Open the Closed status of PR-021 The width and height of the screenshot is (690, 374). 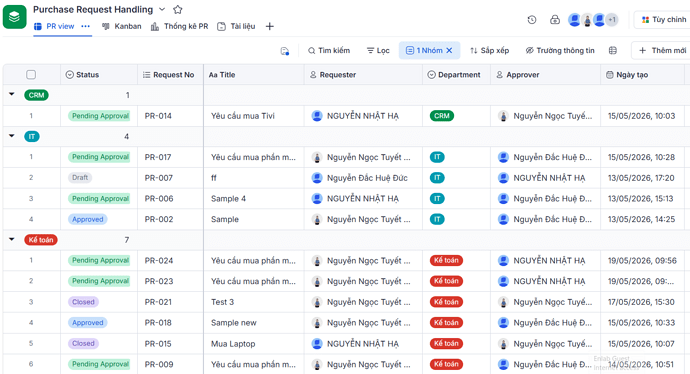pos(83,302)
